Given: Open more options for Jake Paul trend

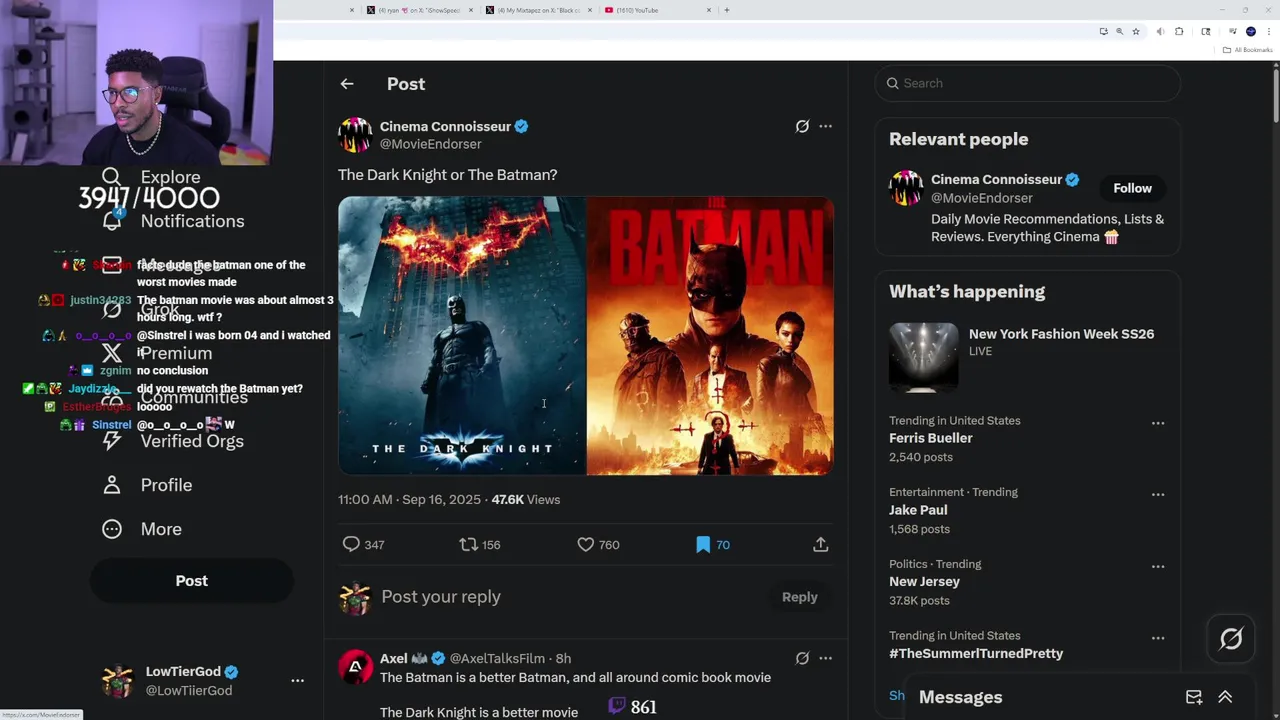Looking at the screenshot, I should (1158, 495).
